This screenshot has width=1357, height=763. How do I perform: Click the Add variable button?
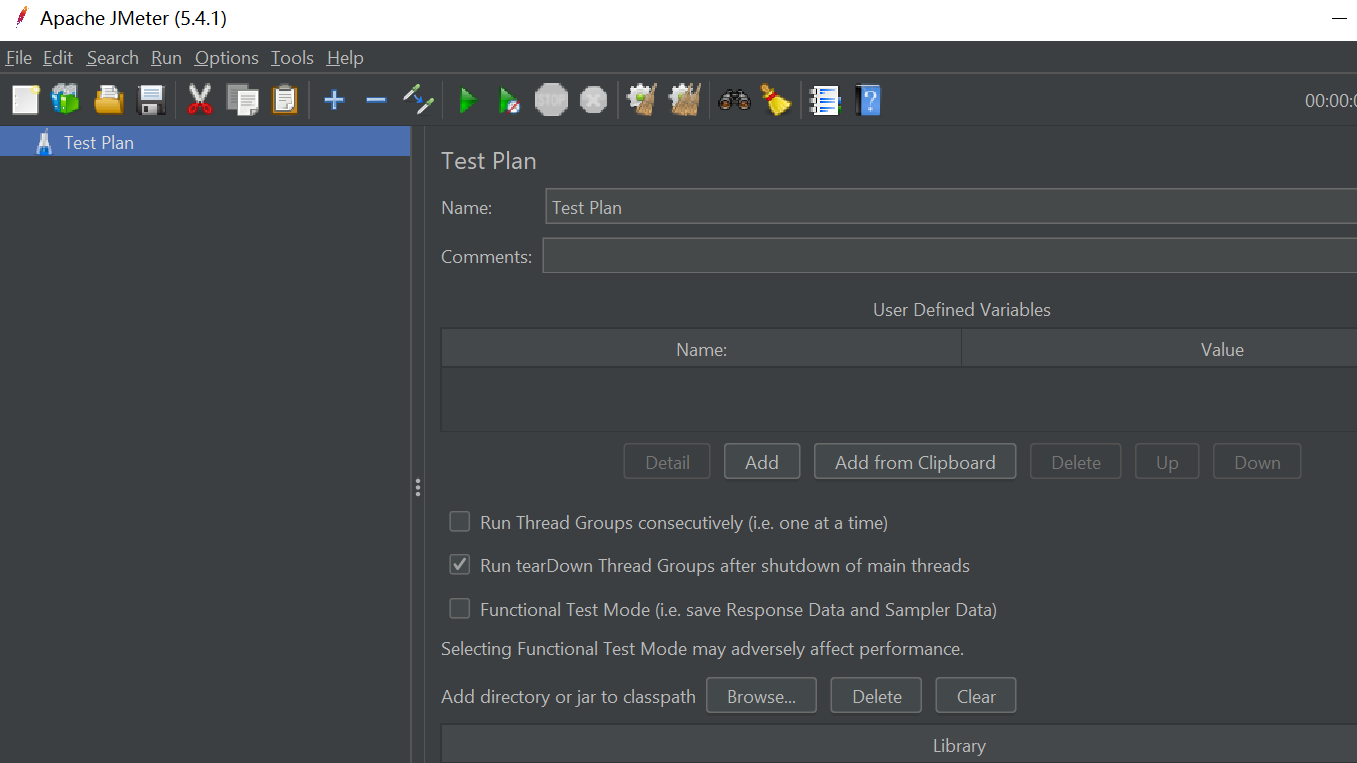761,462
